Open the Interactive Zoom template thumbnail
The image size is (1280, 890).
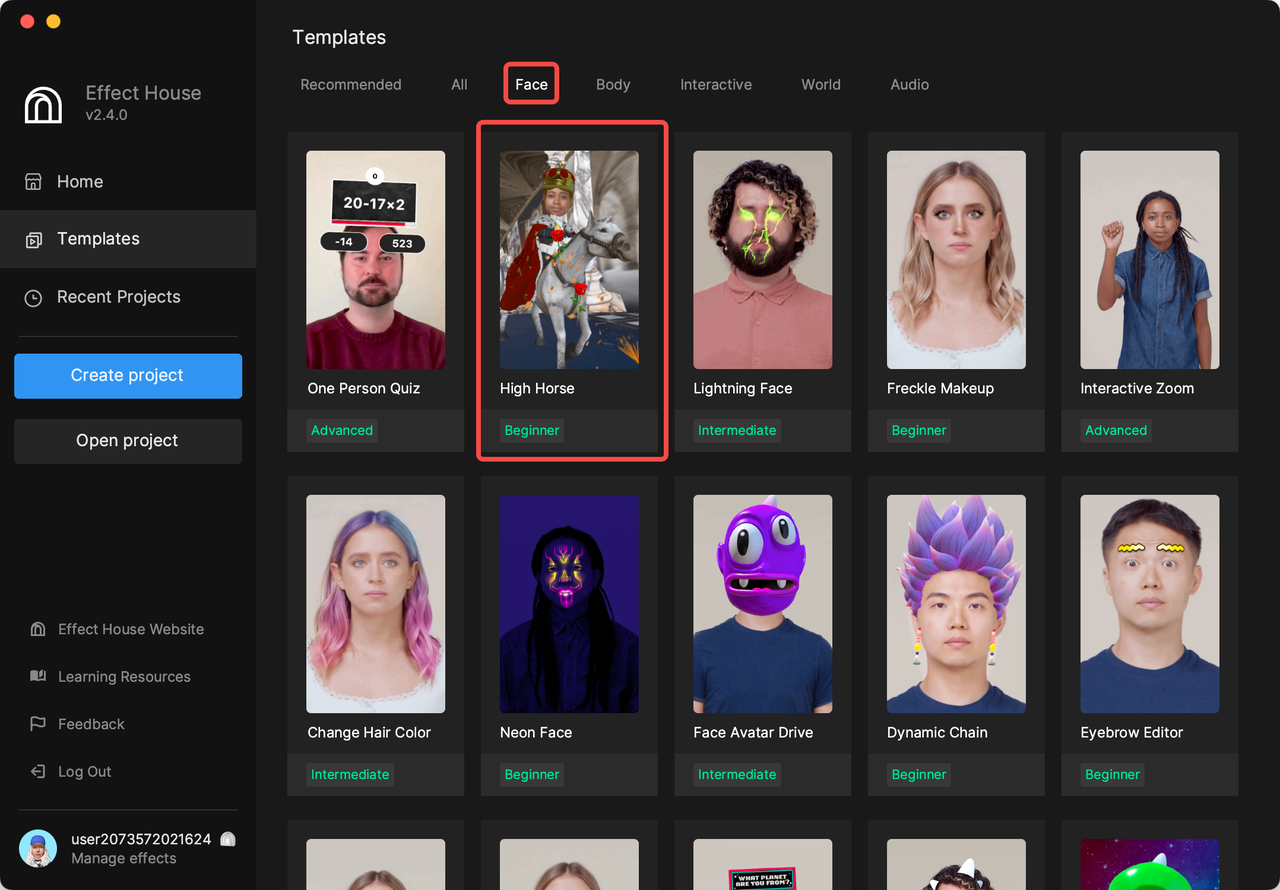click(1150, 260)
